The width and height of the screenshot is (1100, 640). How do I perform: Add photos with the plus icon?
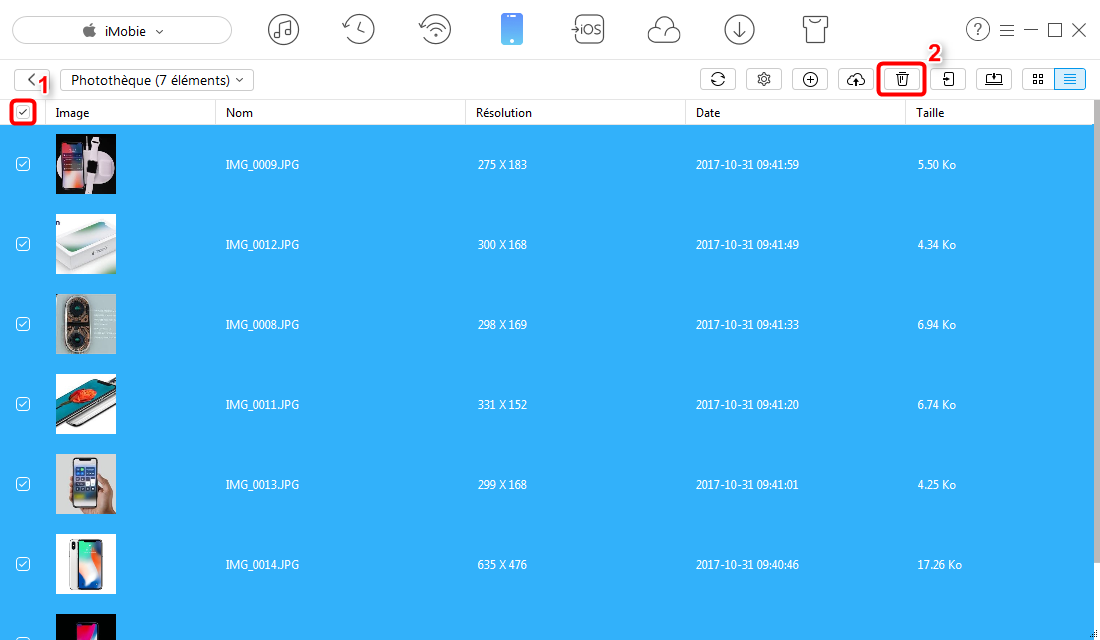point(810,79)
